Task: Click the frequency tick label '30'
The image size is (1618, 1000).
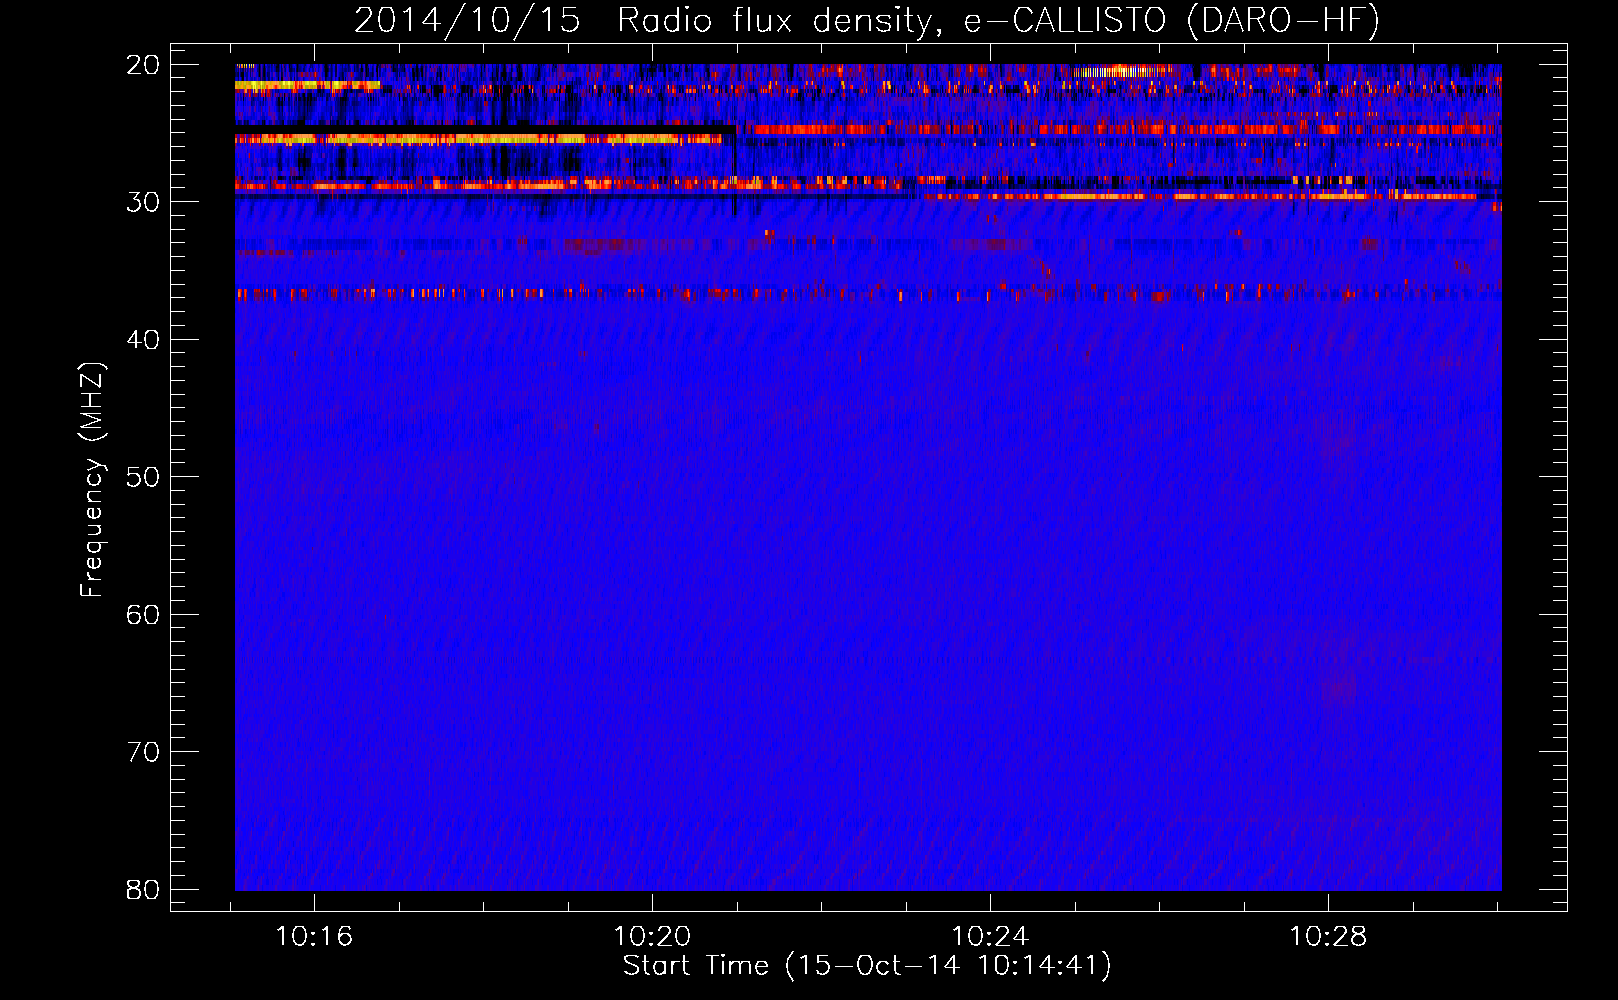Action: point(143,202)
